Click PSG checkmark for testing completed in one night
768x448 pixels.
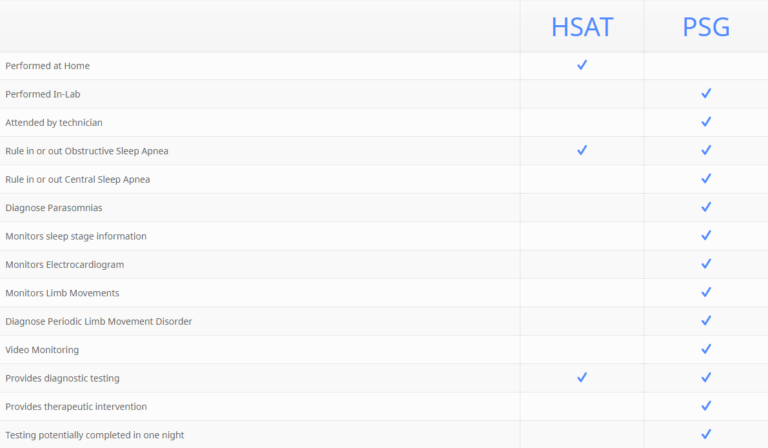point(706,434)
